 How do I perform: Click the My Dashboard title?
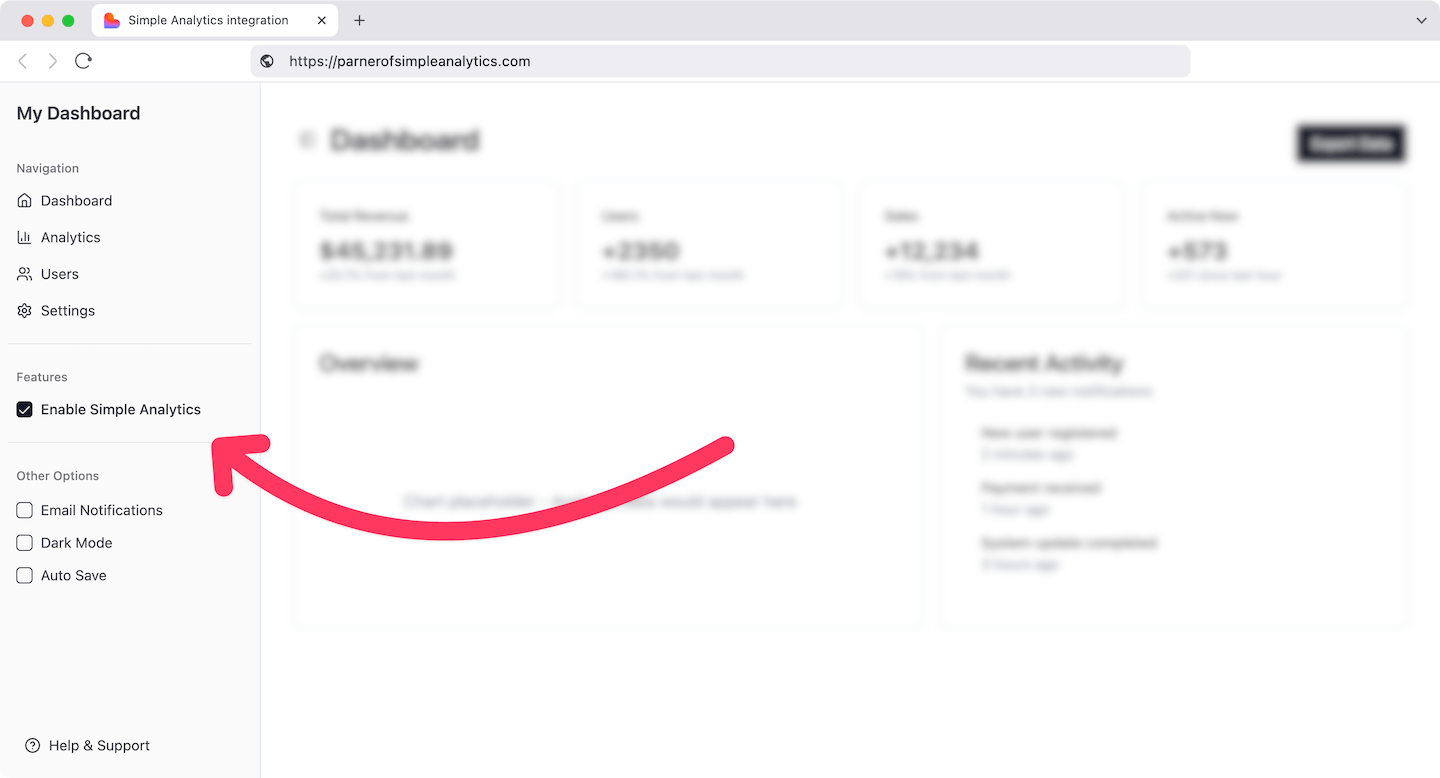[x=78, y=113]
